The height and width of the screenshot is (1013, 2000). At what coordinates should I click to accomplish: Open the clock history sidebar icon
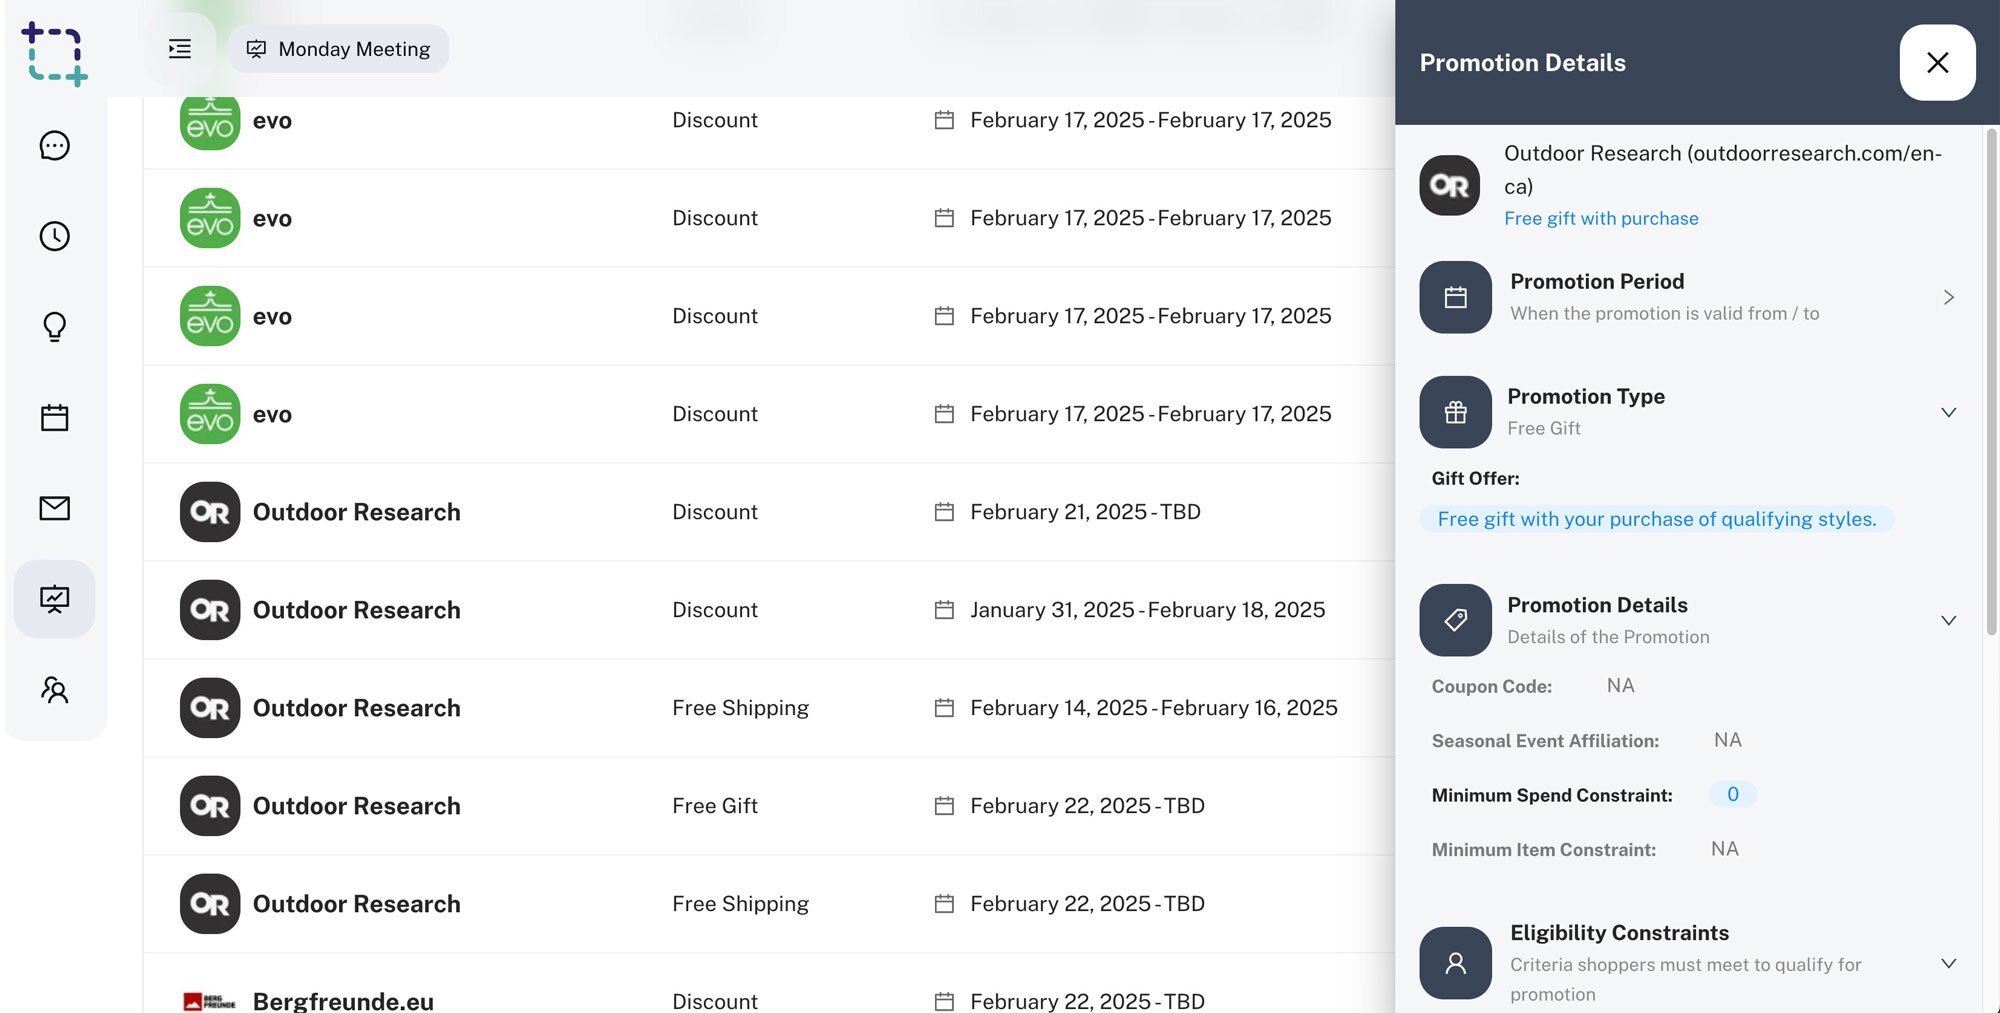tap(54, 236)
